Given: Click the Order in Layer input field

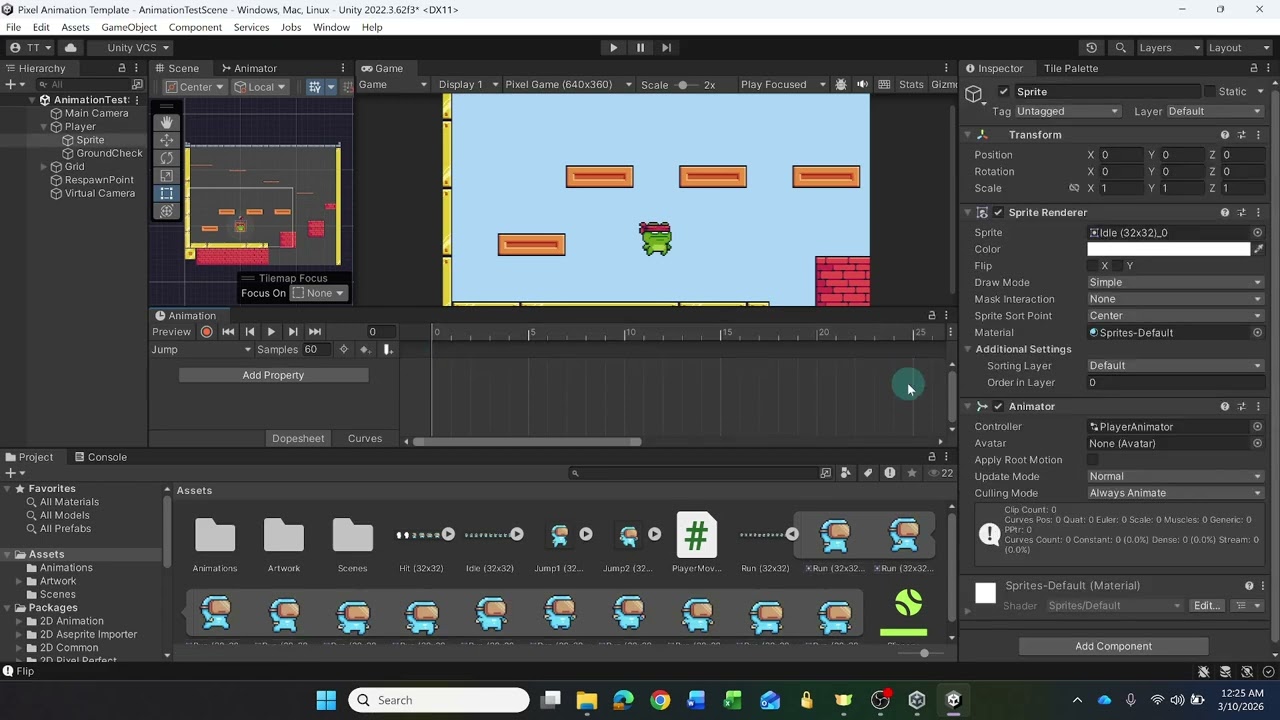Looking at the screenshot, I should click(x=1175, y=382).
